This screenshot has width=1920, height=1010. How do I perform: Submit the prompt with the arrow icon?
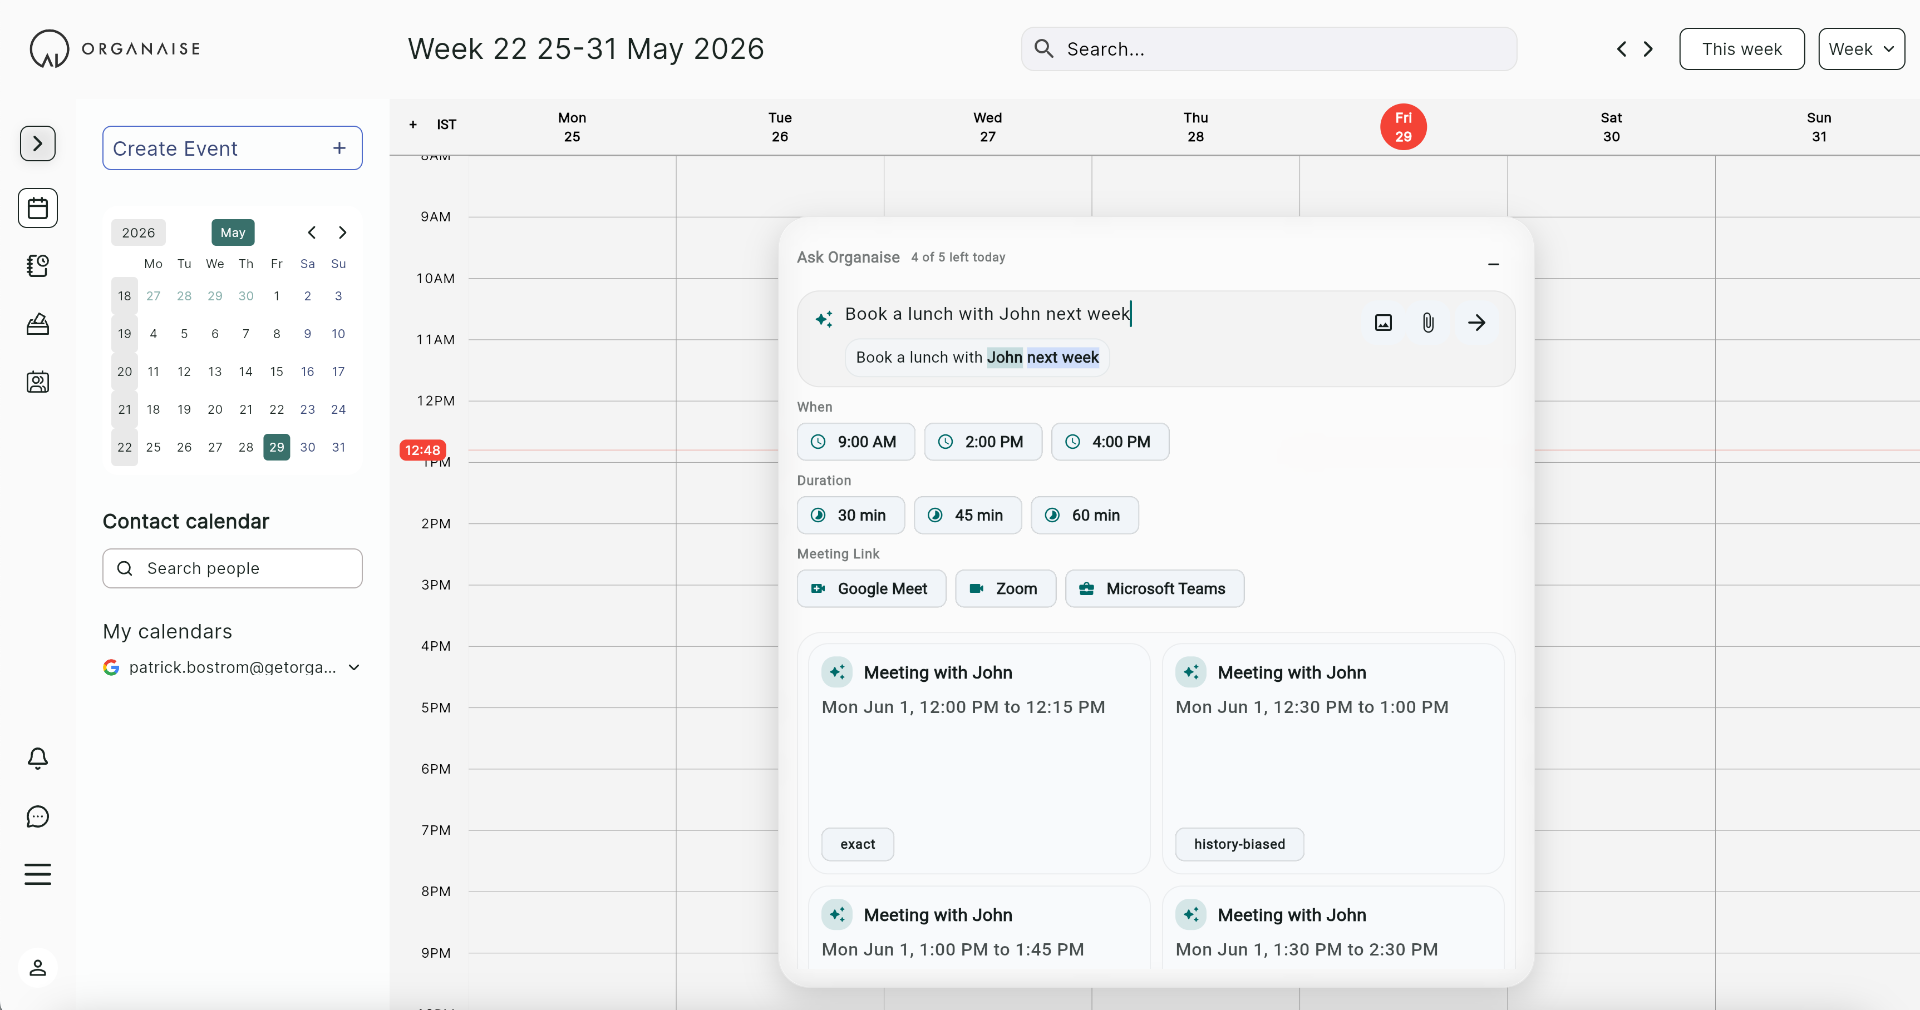pos(1476,322)
